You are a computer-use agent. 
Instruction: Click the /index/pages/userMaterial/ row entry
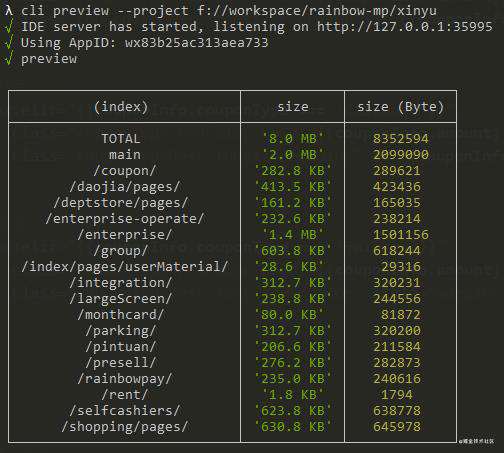pyautogui.click(x=125, y=267)
